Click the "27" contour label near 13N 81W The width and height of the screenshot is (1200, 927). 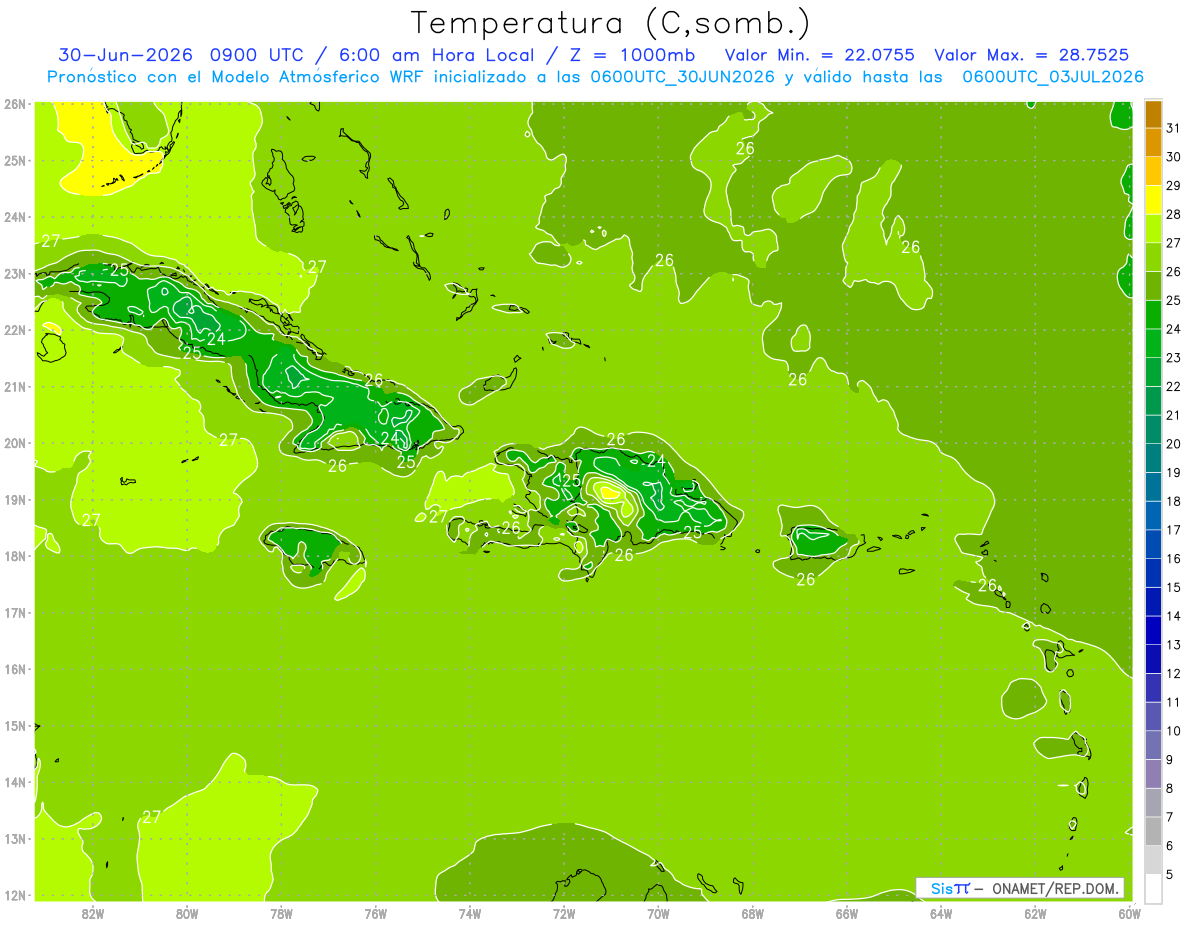point(152,817)
